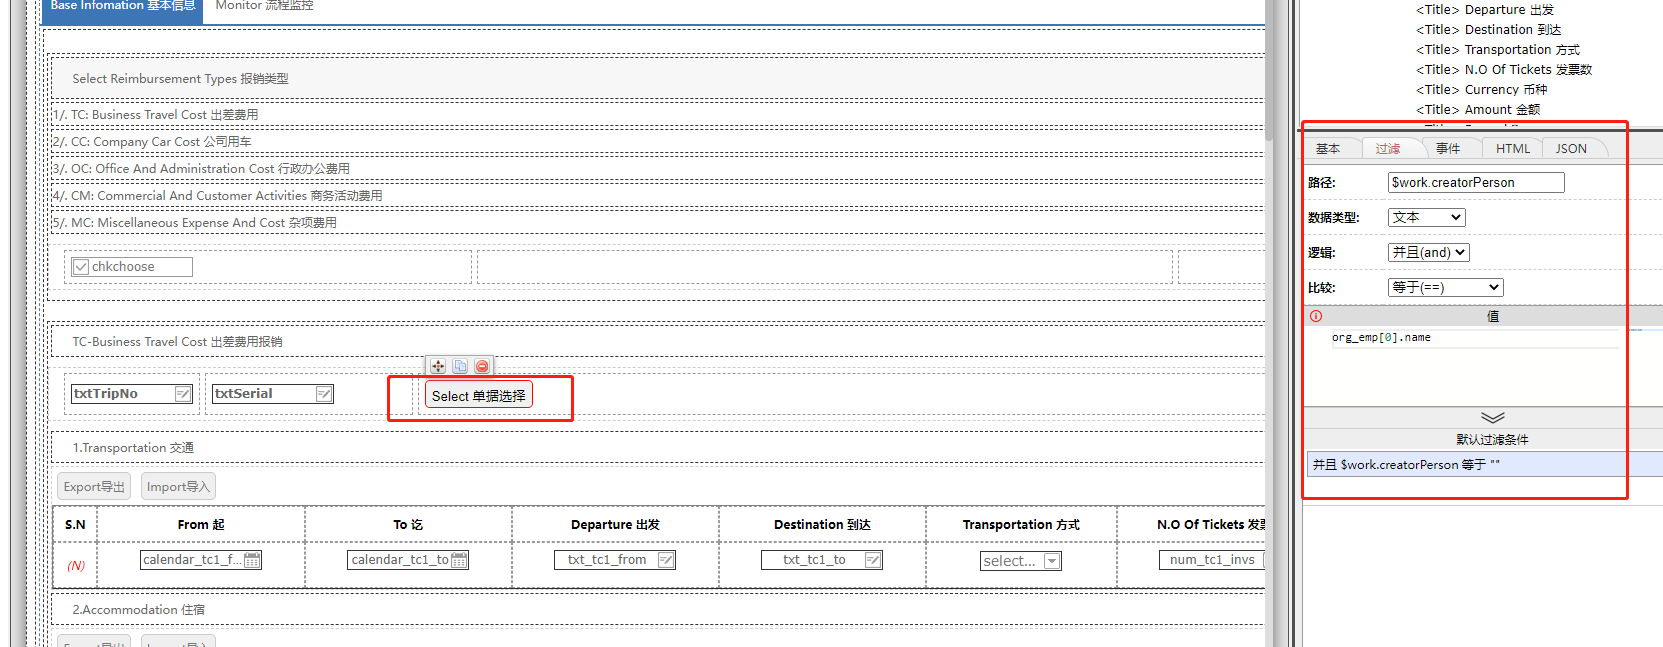Screen dimensions: 1663x647
Task: Click the copy element icon above Select button
Action: (x=460, y=366)
